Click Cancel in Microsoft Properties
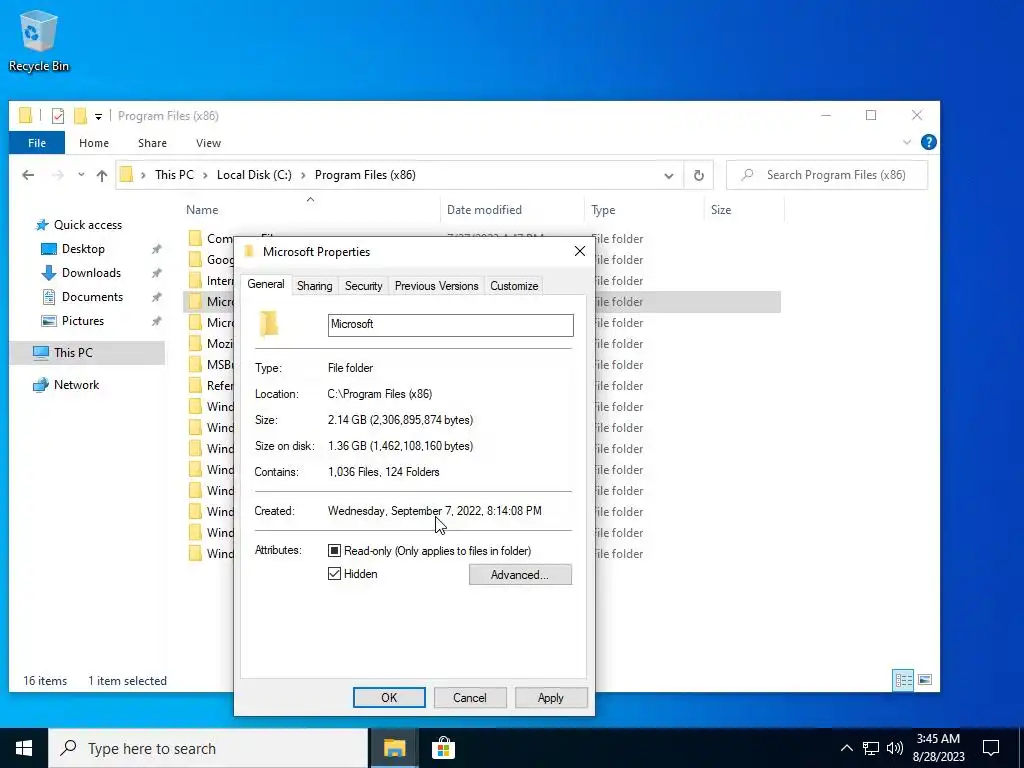This screenshot has height=768, width=1024. tap(470, 697)
